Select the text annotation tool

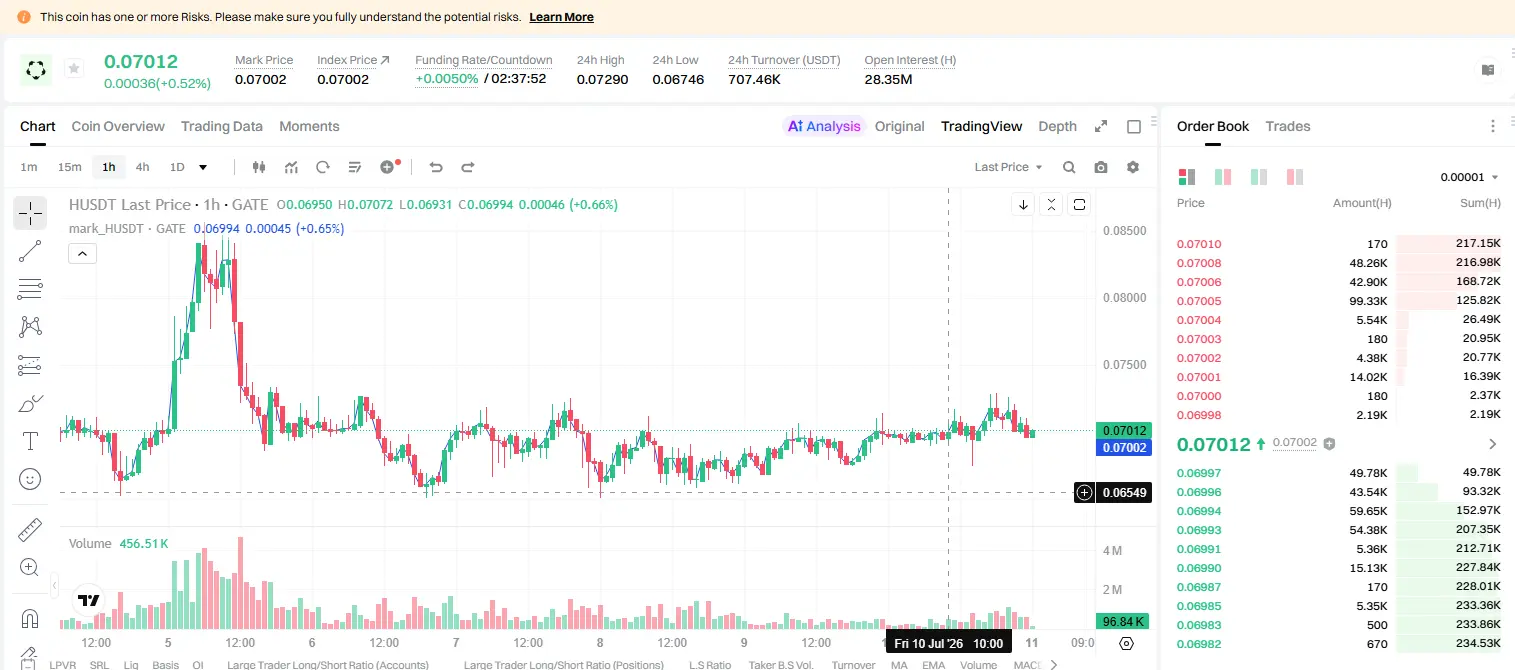[30, 441]
